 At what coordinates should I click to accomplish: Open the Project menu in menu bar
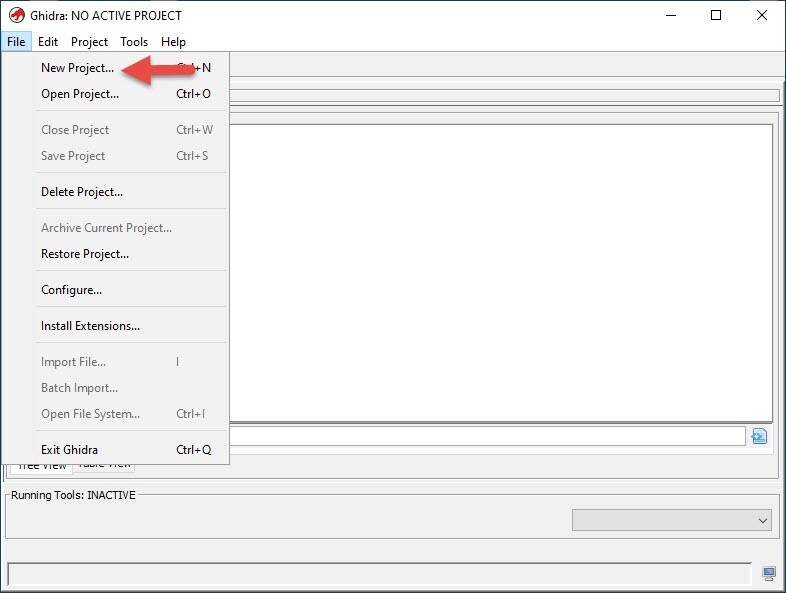point(89,42)
